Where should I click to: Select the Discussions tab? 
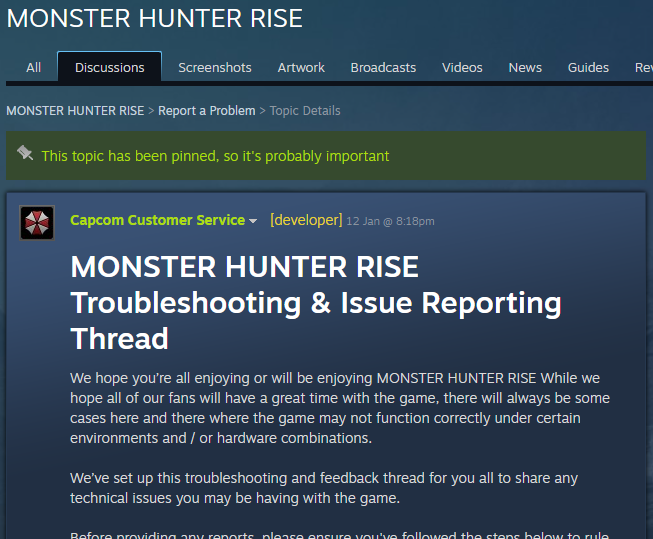[x=110, y=67]
